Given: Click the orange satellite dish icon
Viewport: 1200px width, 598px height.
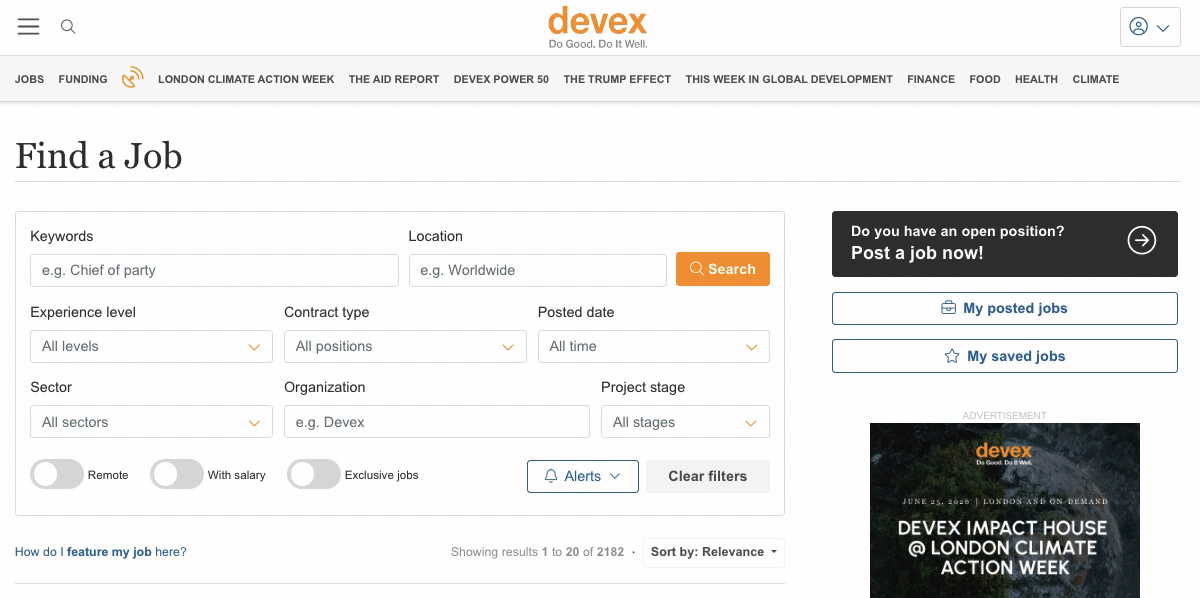Looking at the screenshot, I should (x=133, y=79).
